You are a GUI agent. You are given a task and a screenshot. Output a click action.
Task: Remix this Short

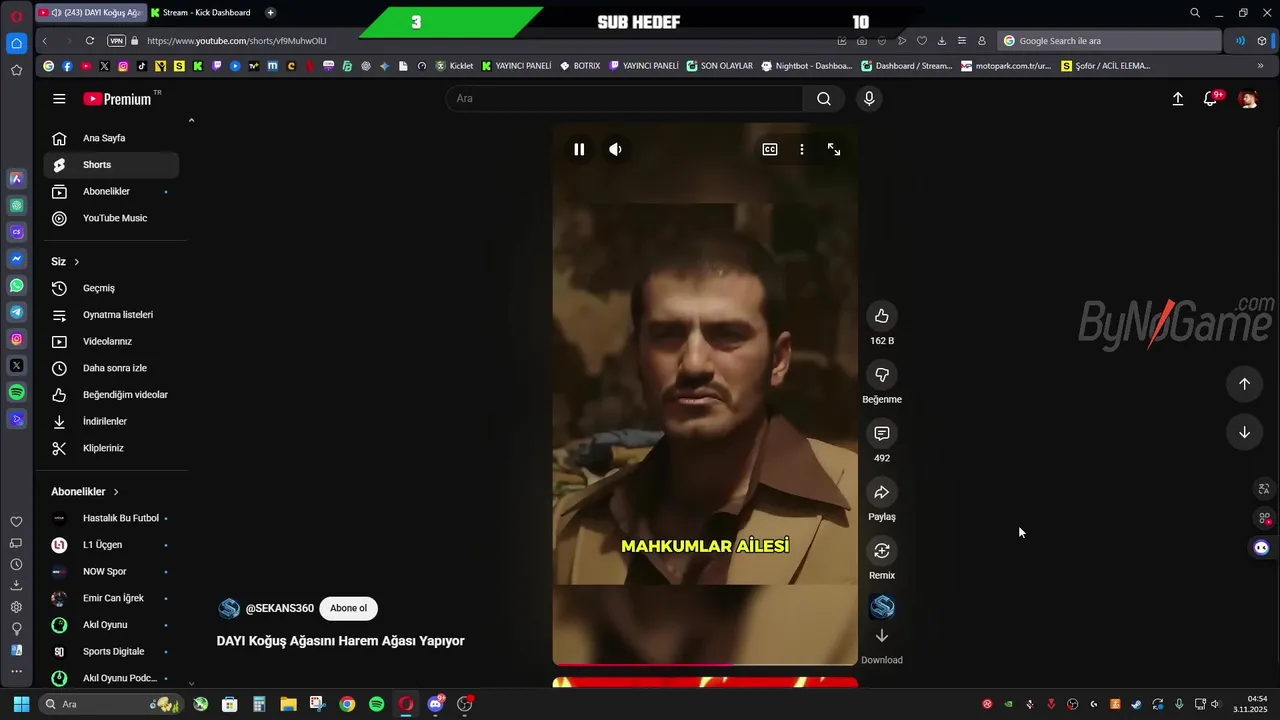point(882,551)
